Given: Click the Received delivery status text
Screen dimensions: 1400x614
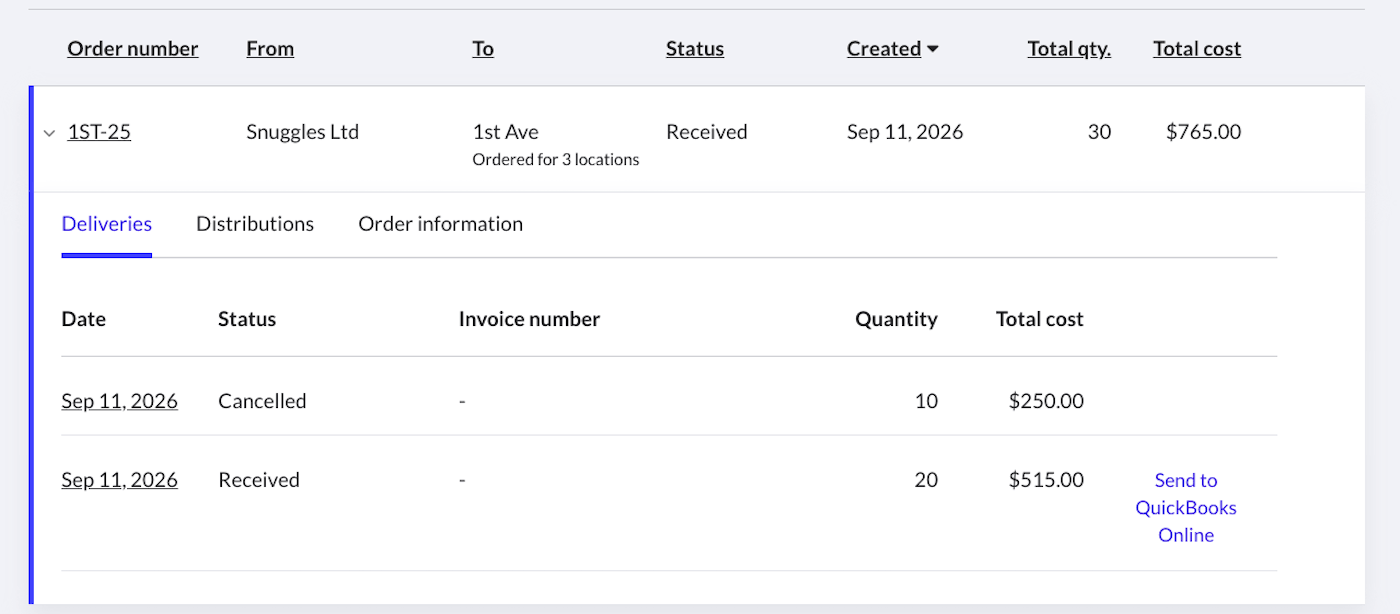Looking at the screenshot, I should coord(259,480).
